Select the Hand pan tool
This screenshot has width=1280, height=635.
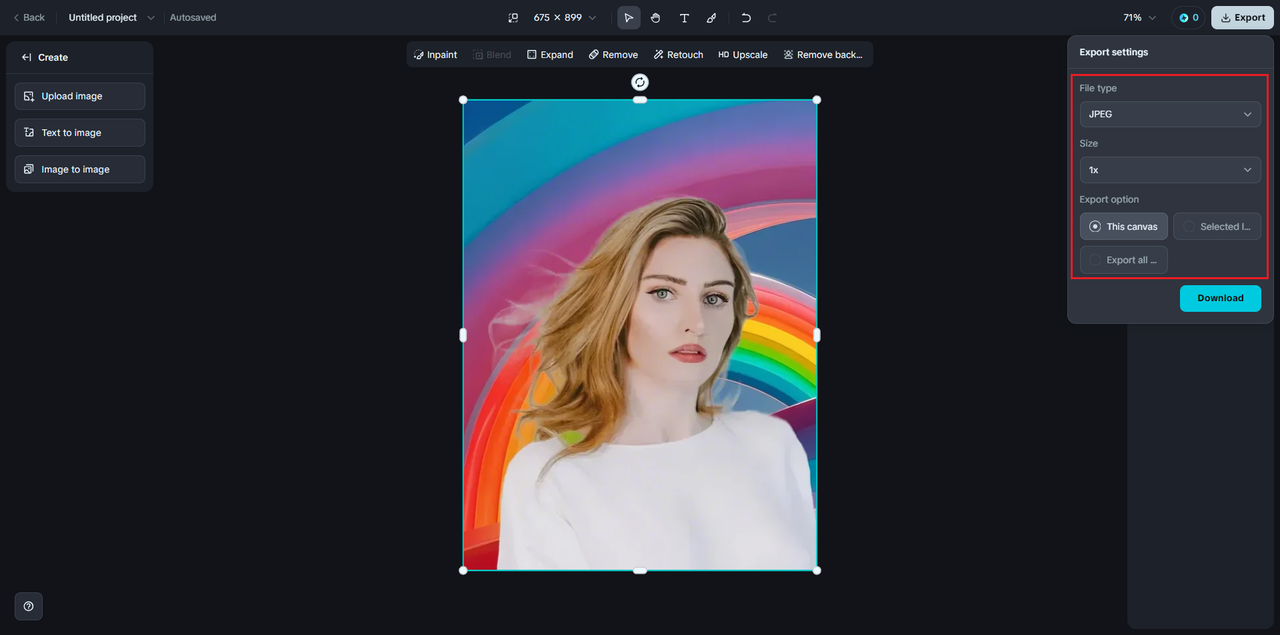click(x=656, y=18)
